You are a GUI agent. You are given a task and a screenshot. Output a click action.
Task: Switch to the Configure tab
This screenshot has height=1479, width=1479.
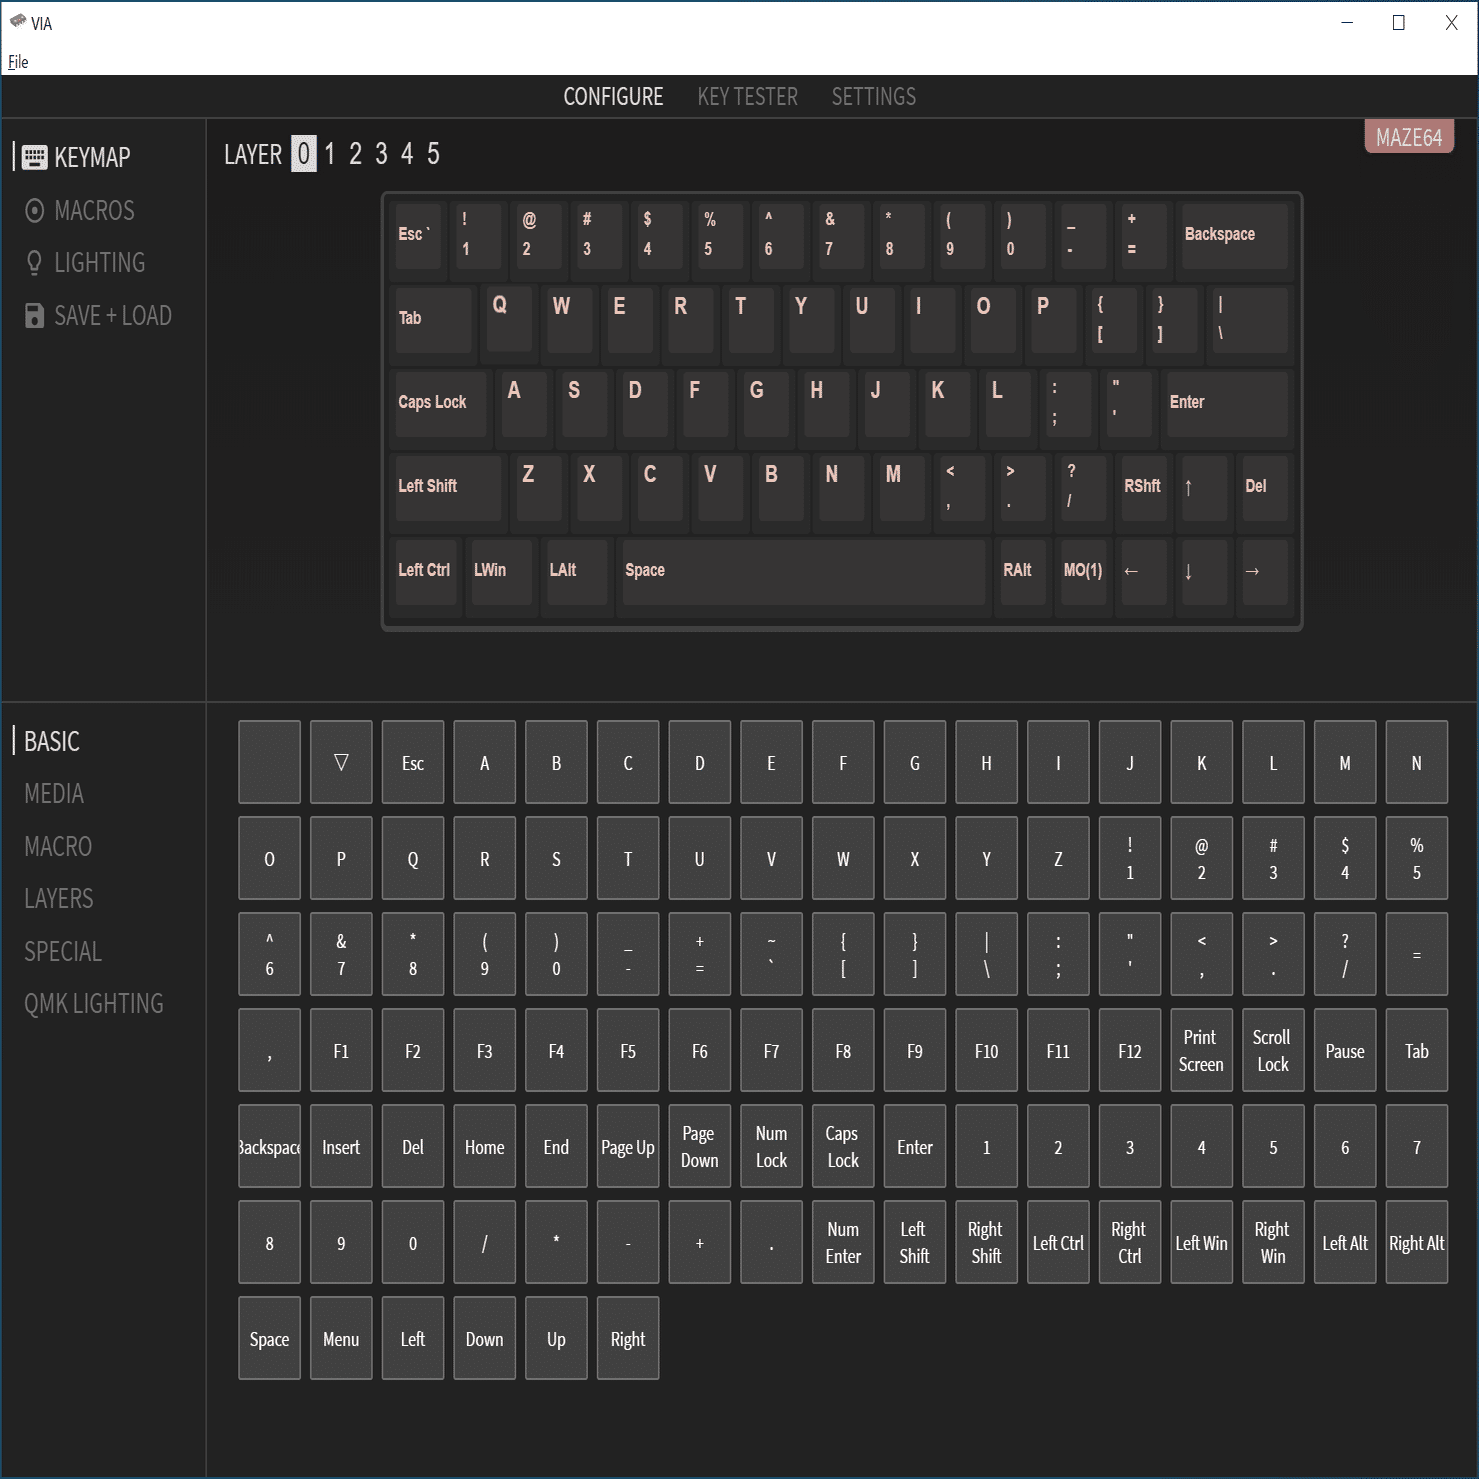613,97
